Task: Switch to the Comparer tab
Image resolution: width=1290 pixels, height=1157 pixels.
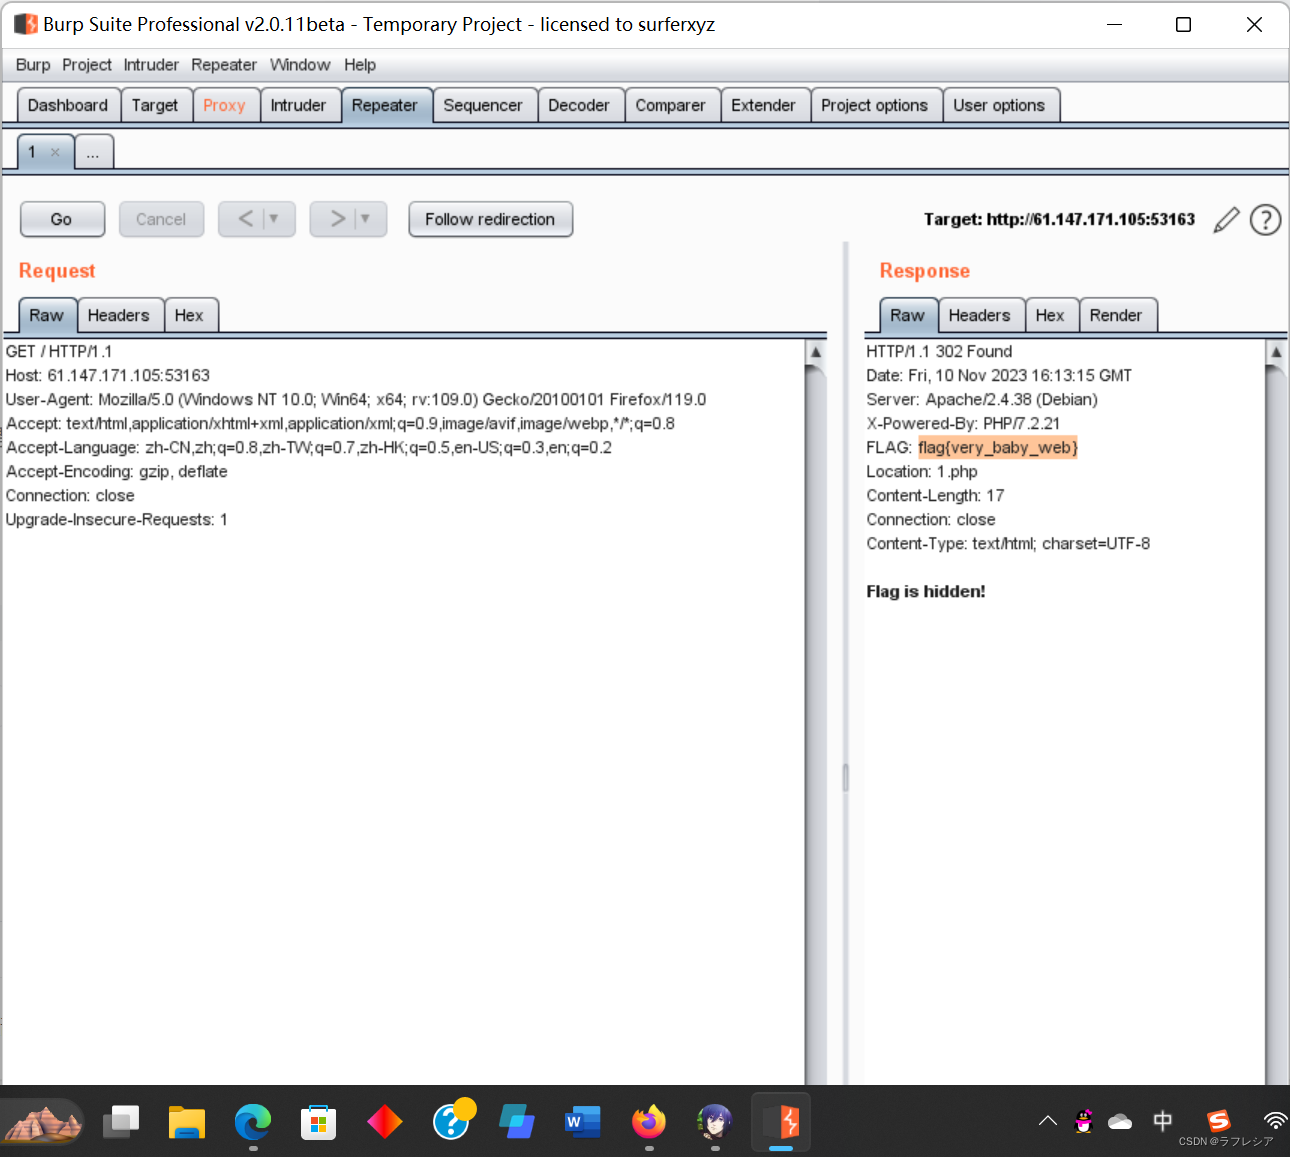Action: pyautogui.click(x=671, y=104)
